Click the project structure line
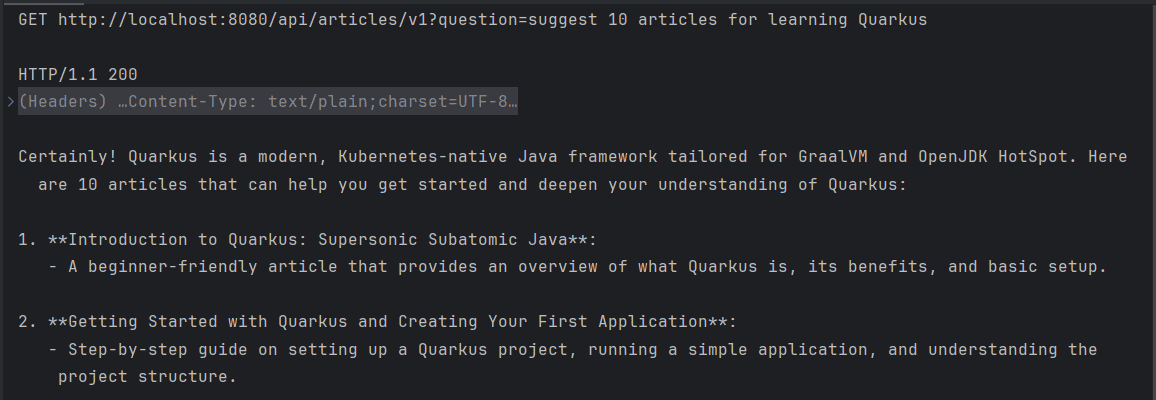 (x=147, y=377)
